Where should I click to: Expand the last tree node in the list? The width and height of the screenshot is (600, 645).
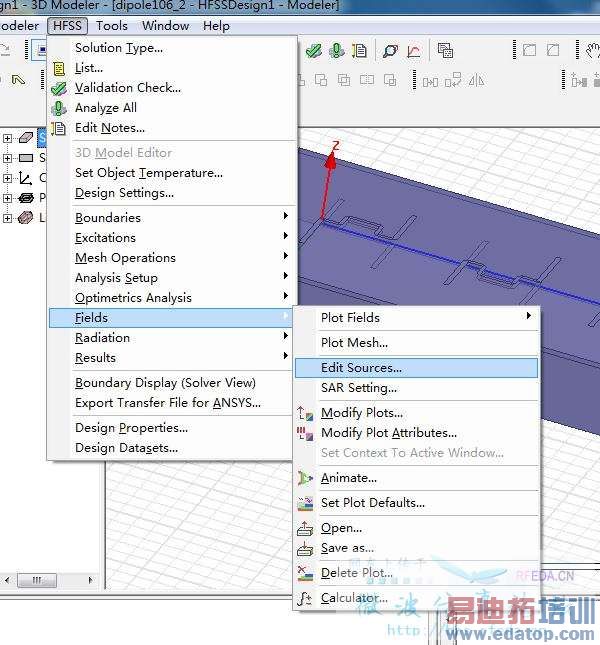7,218
